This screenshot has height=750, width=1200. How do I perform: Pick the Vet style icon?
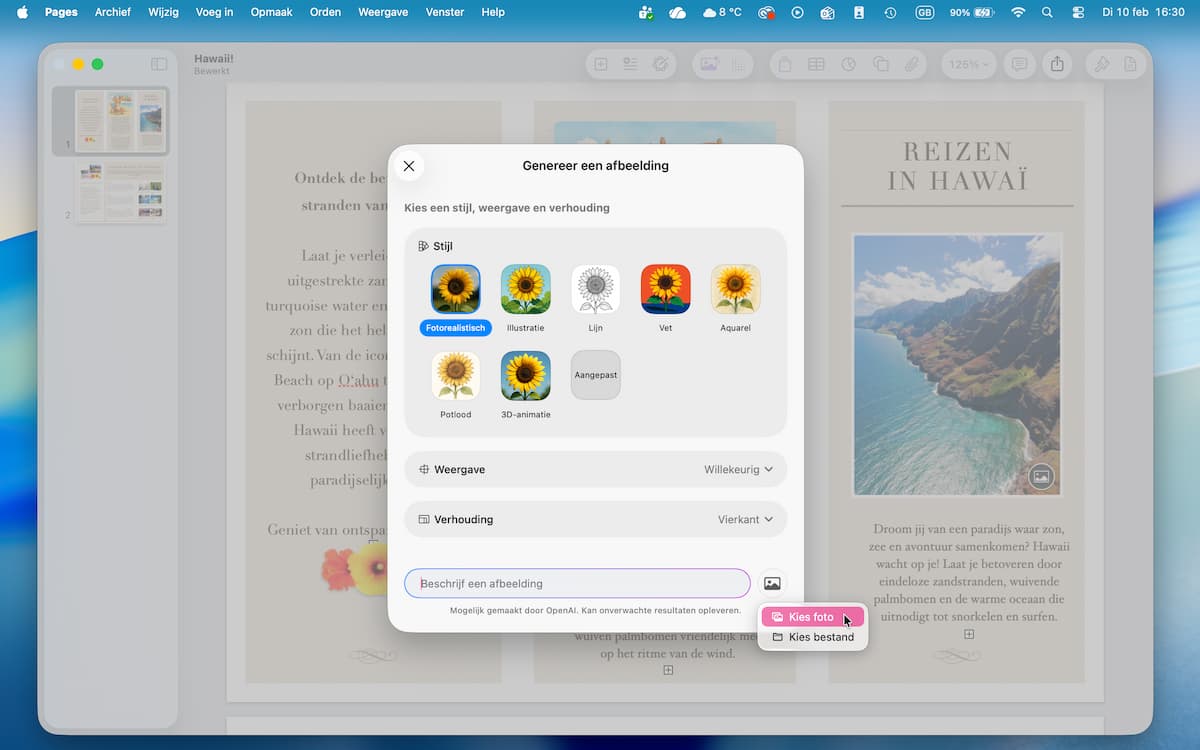[665, 290]
